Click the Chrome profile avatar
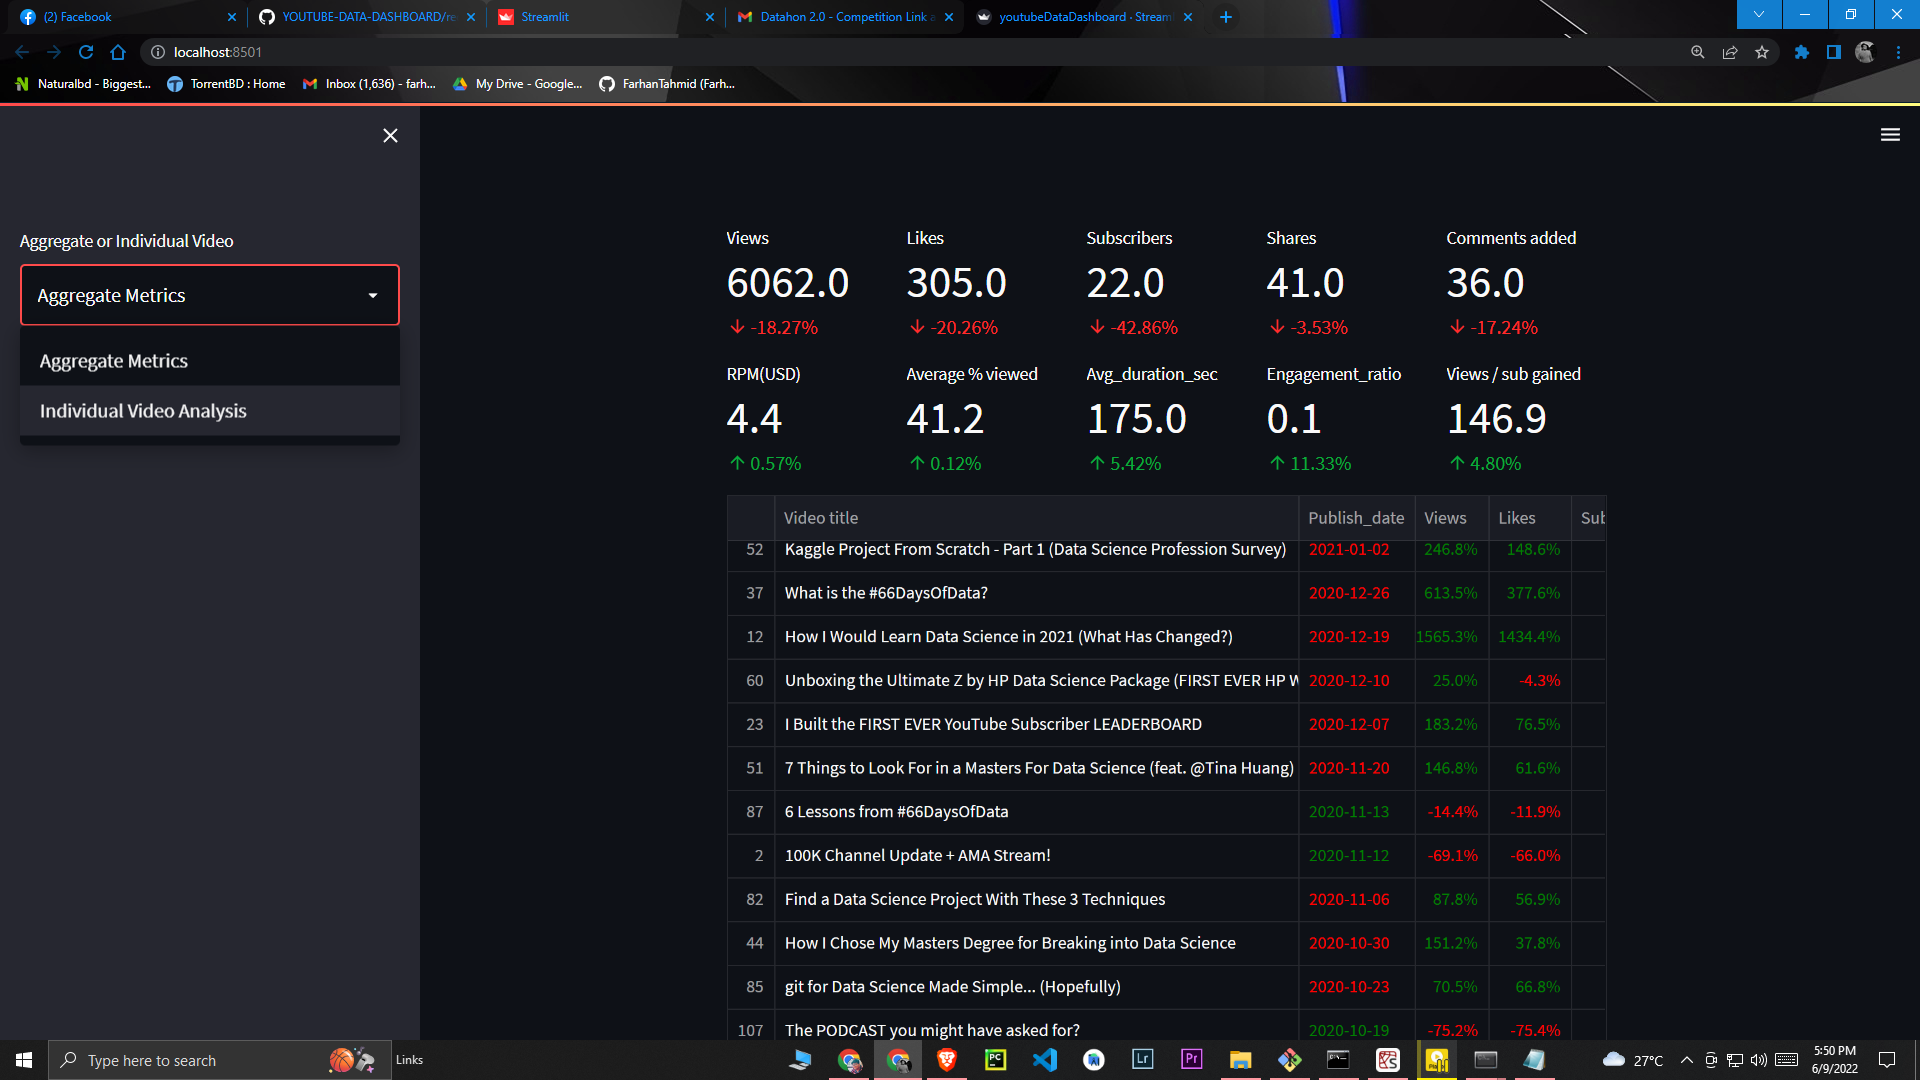 1864,52
